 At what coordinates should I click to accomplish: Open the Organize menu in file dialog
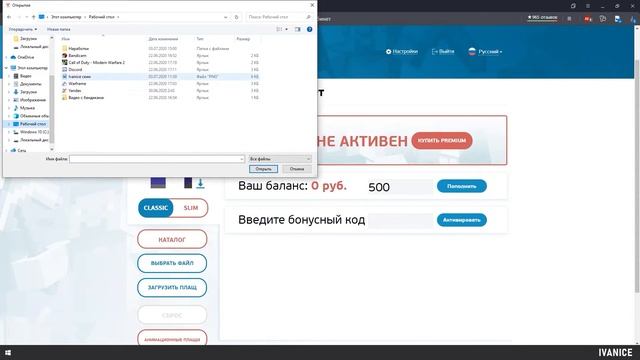(x=22, y=29)
